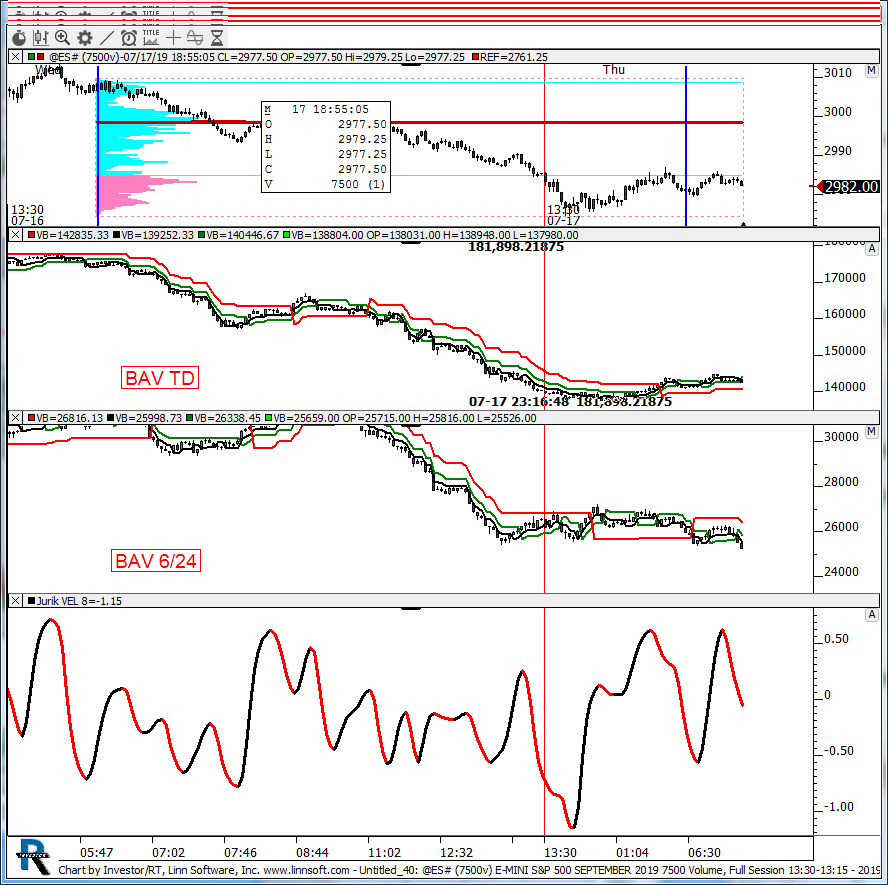Viewport: 888px width, 885px height.
Task: Click the 3010 price scale label
Action: [838, 72]
